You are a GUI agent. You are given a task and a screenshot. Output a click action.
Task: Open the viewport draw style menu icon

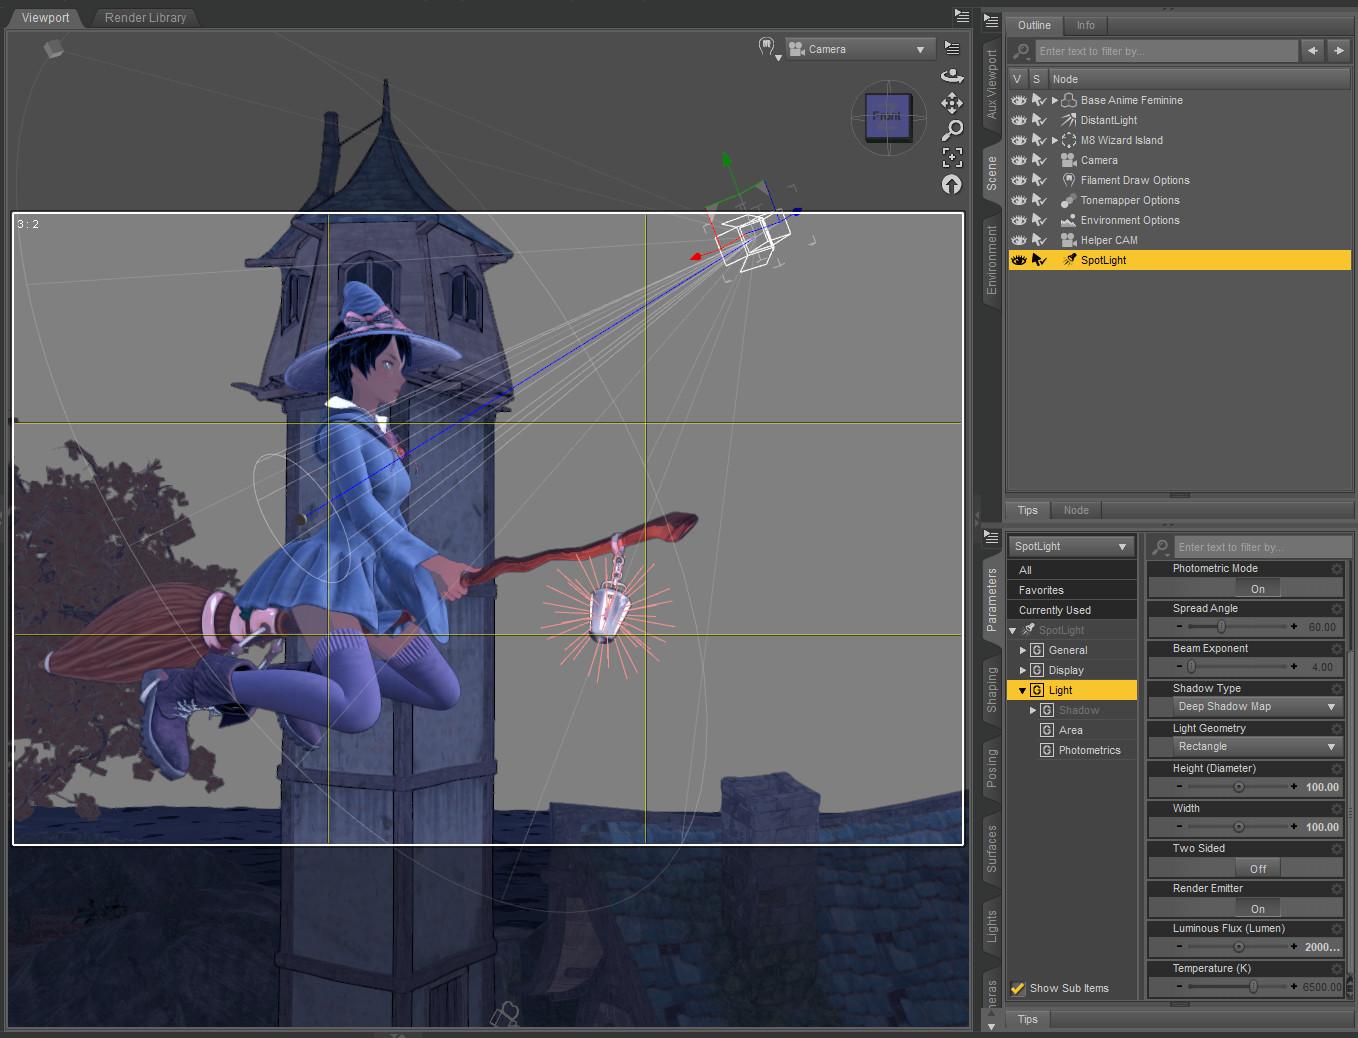click(x=767, y=48)
